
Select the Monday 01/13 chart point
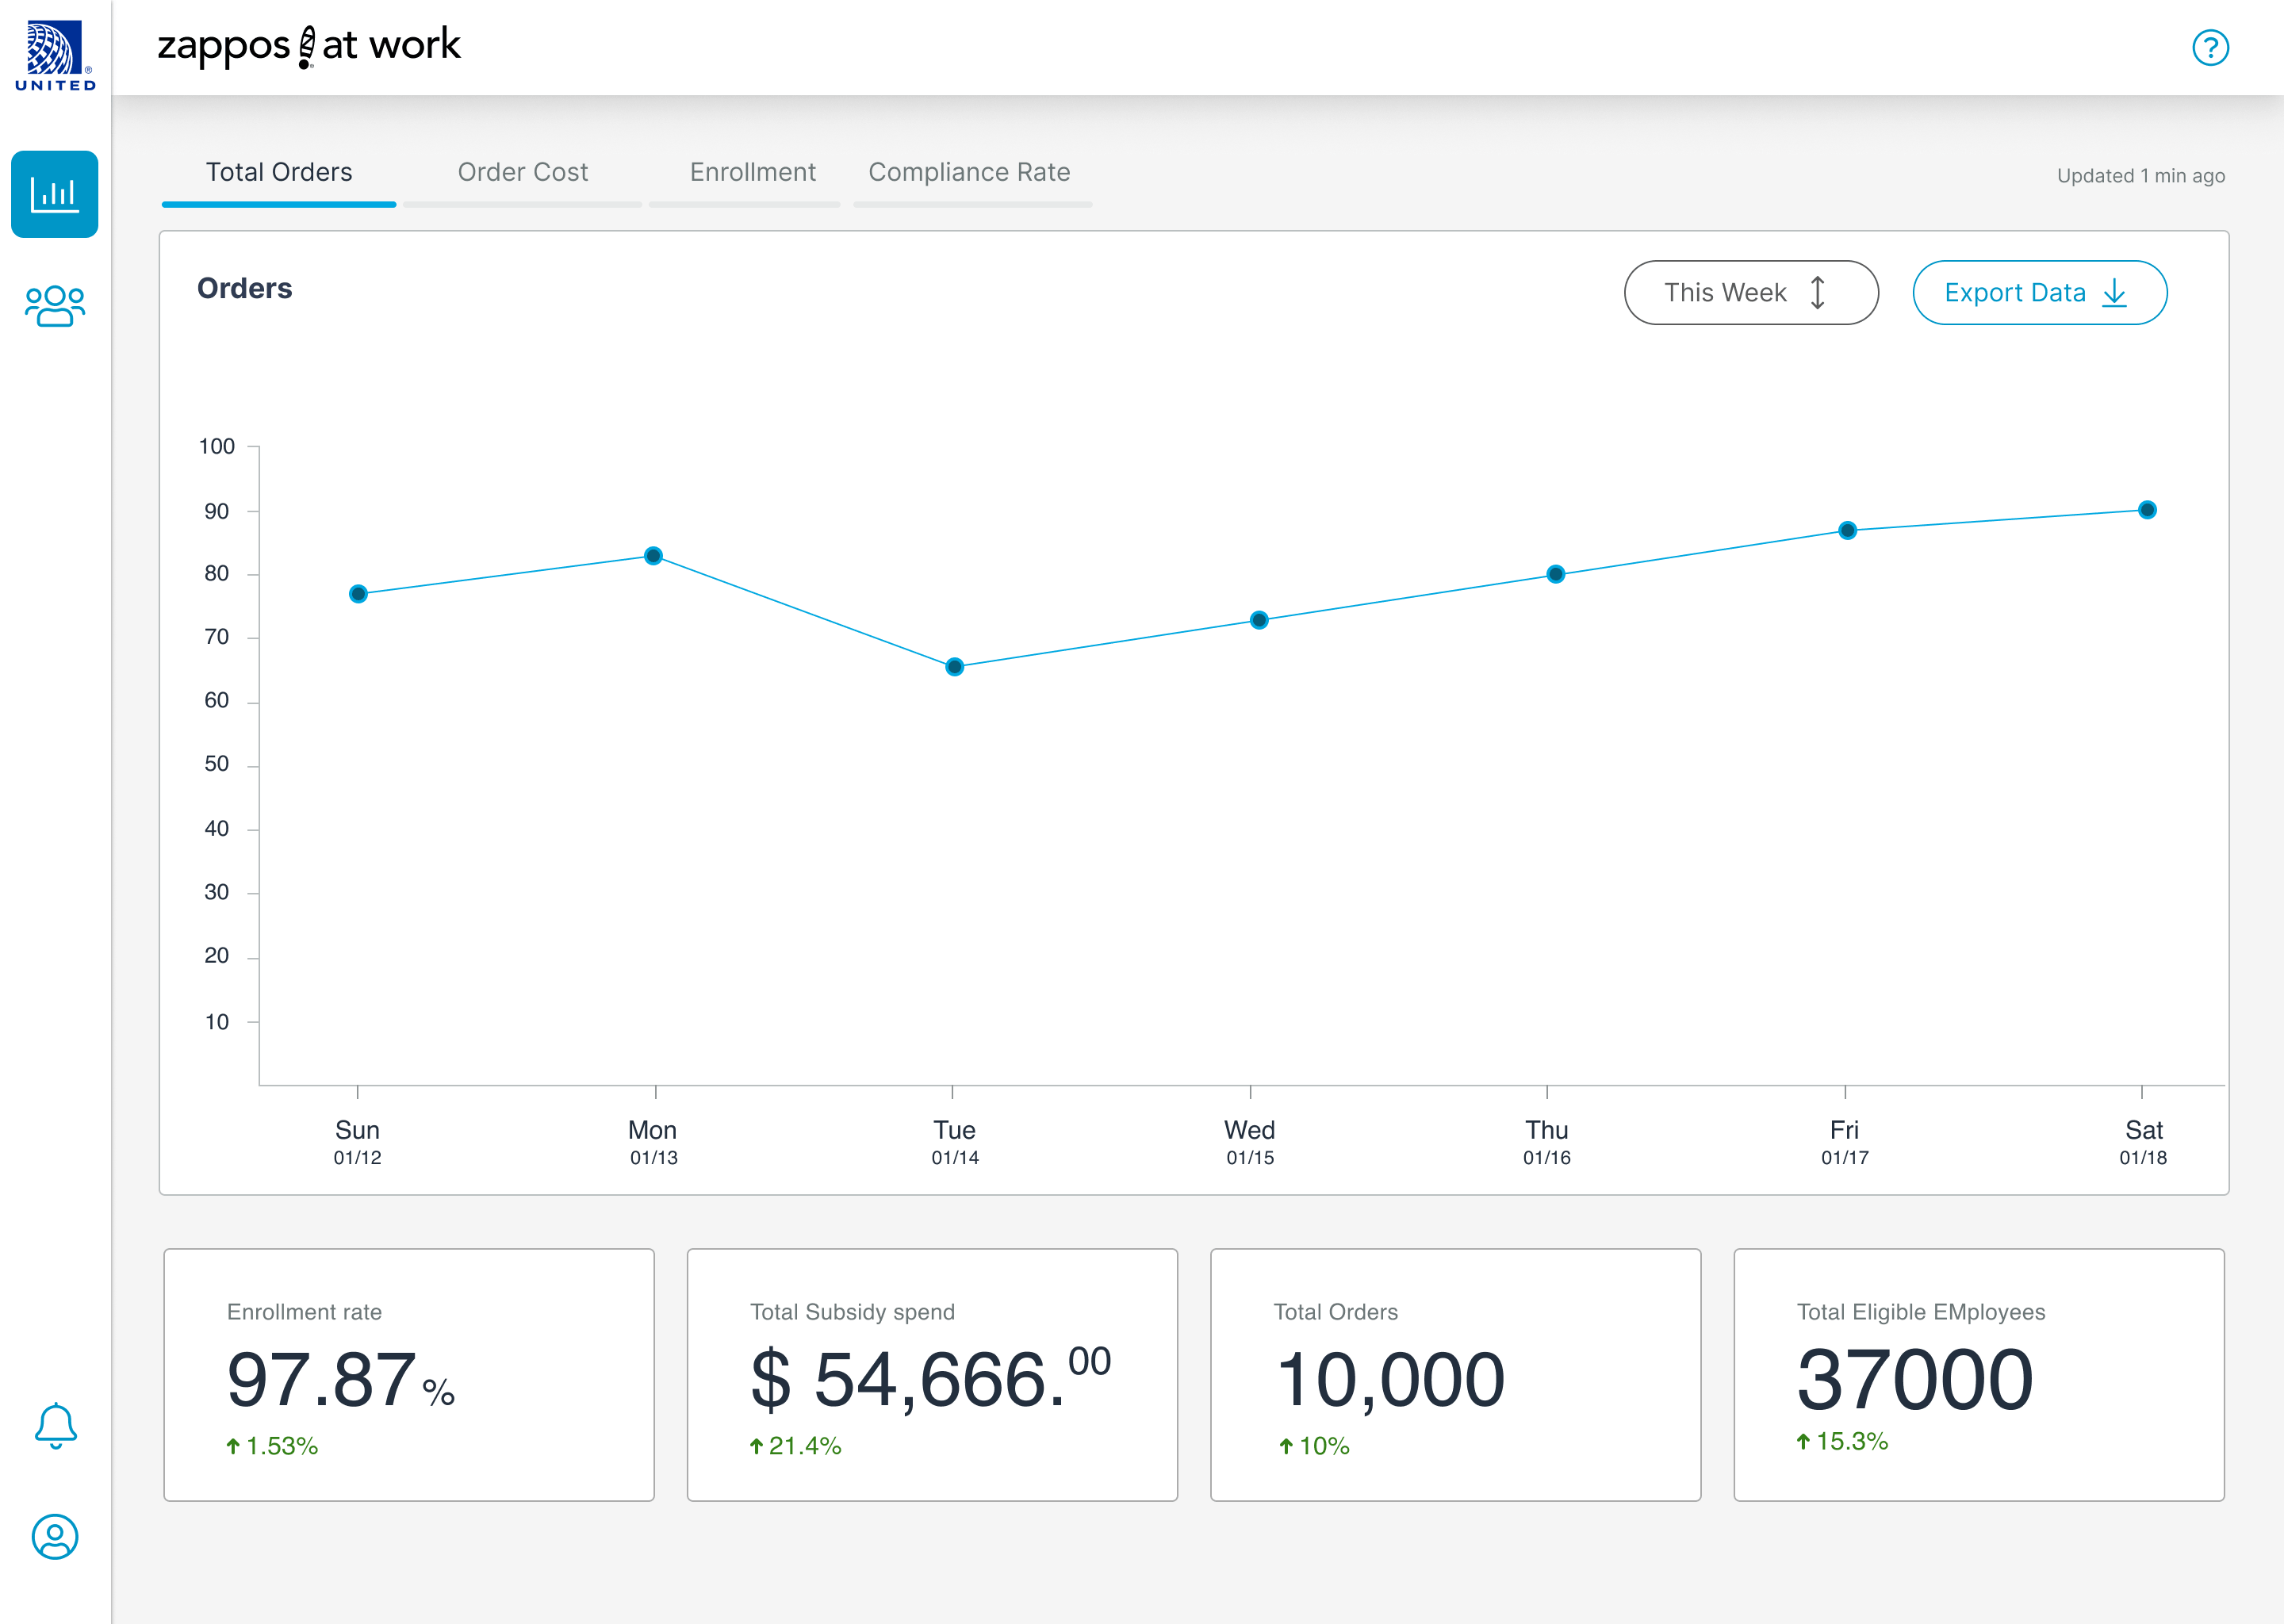653,556
